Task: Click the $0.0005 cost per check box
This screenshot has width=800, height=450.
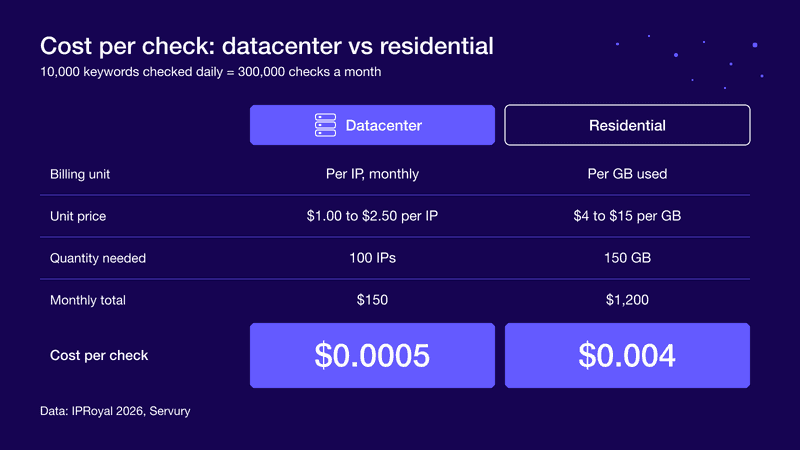Action: pyautogui.click(x=372, y=355)
